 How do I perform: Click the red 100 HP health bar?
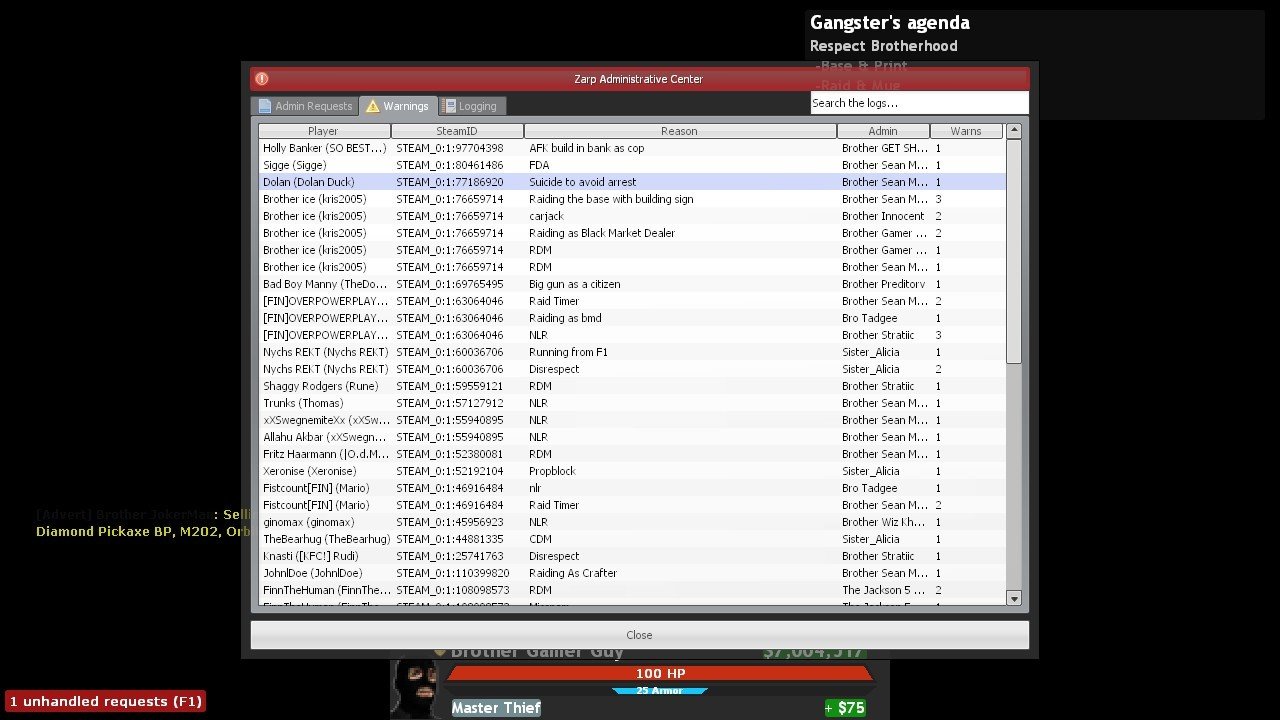coord(660,674)
